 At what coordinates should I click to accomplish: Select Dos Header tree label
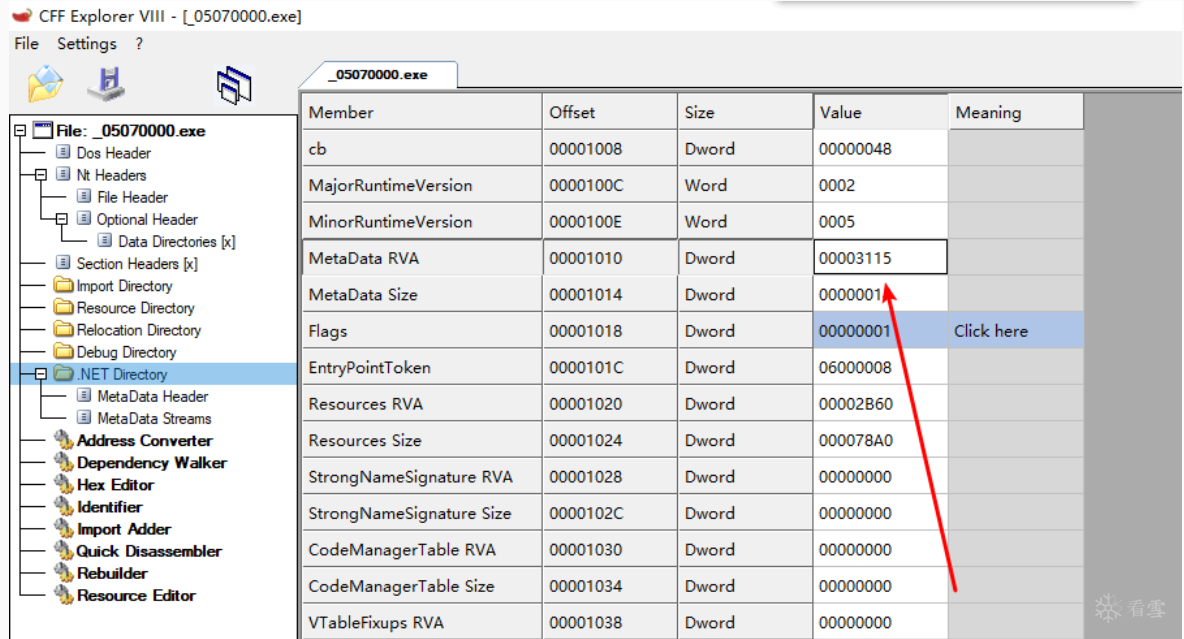(113, 153)
